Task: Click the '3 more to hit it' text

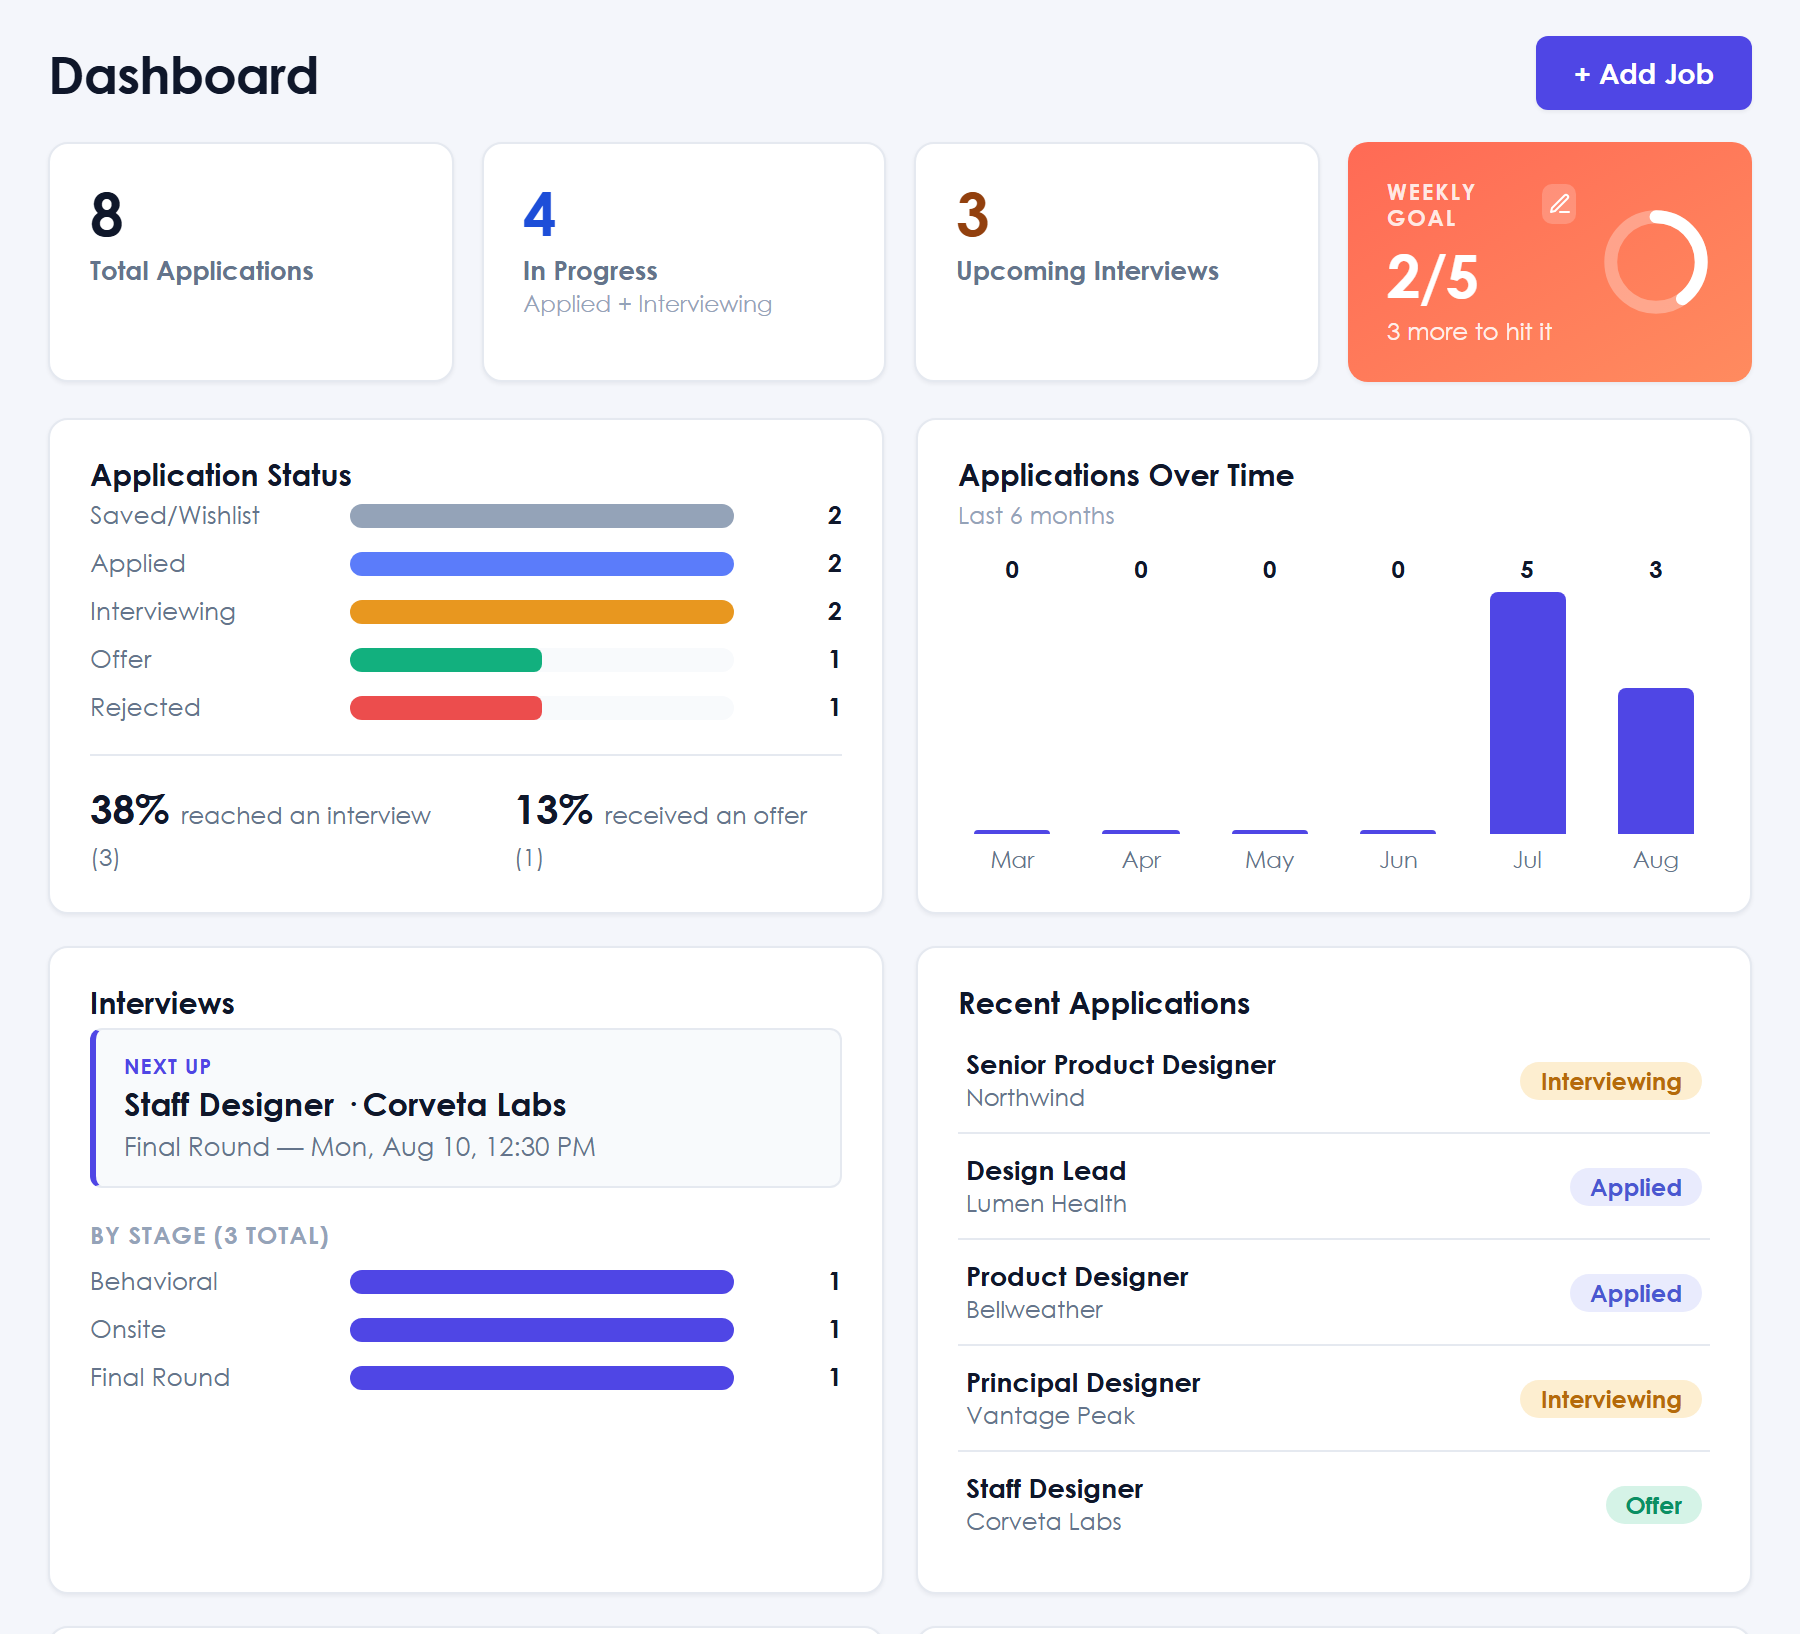Action: click(1469, 332)
